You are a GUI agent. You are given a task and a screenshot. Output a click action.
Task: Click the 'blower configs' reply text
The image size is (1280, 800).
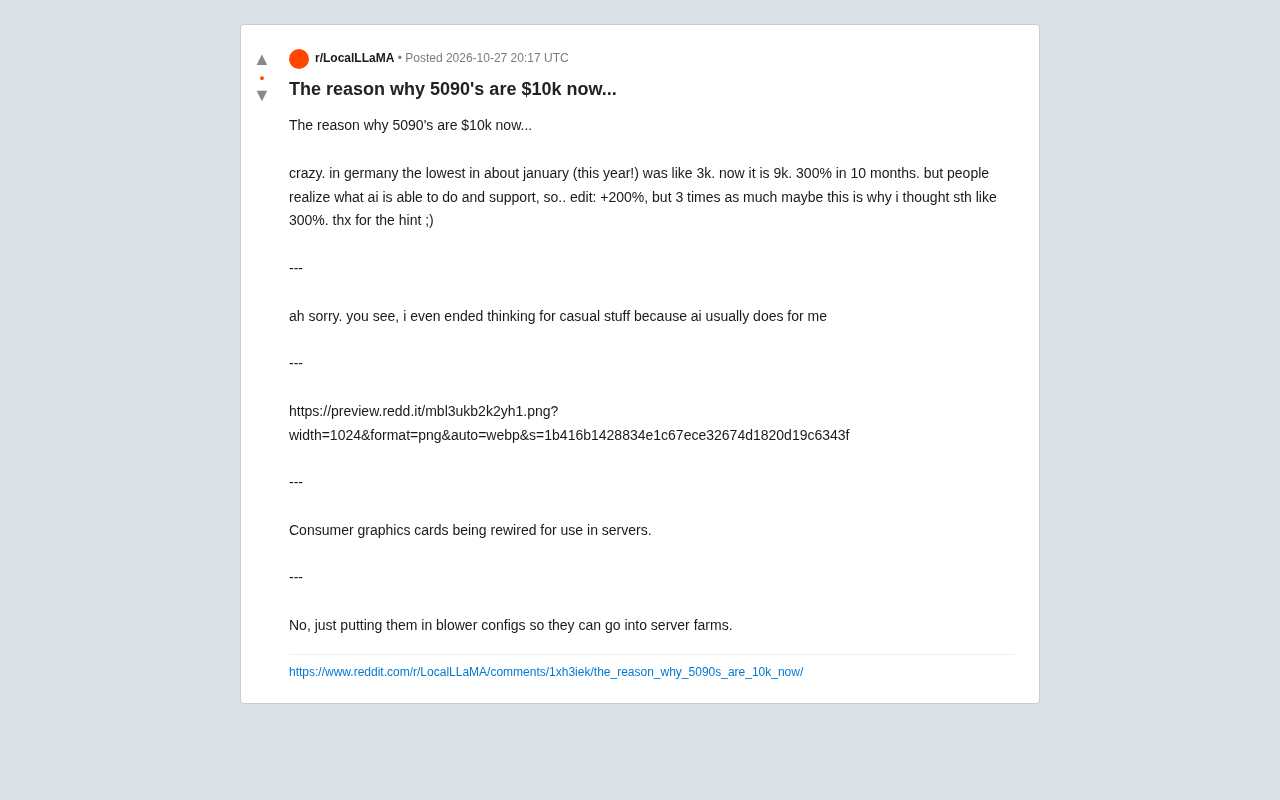pos(511,625)
